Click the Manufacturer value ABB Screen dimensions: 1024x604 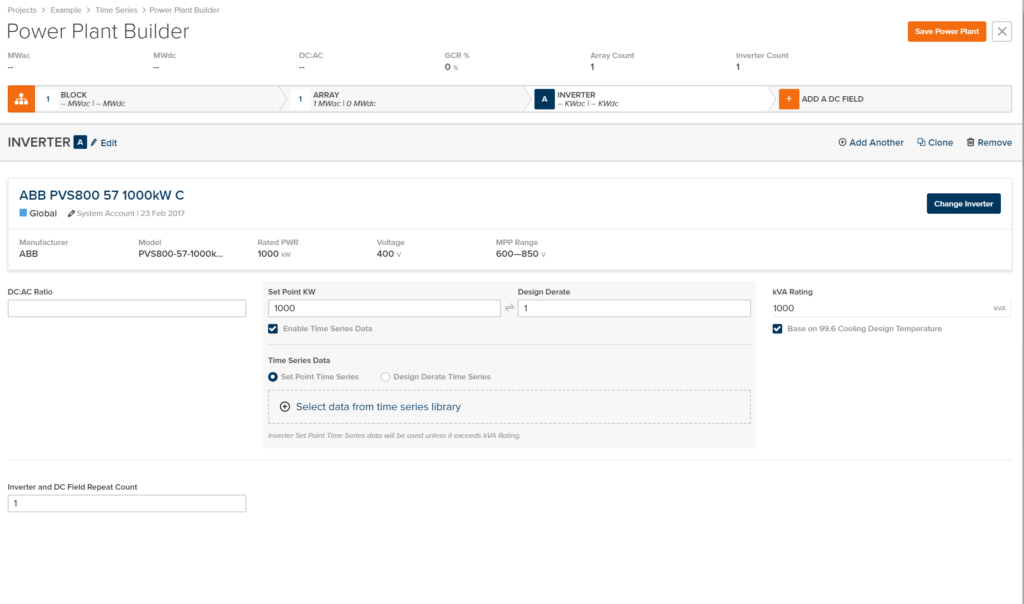point(29,254)
